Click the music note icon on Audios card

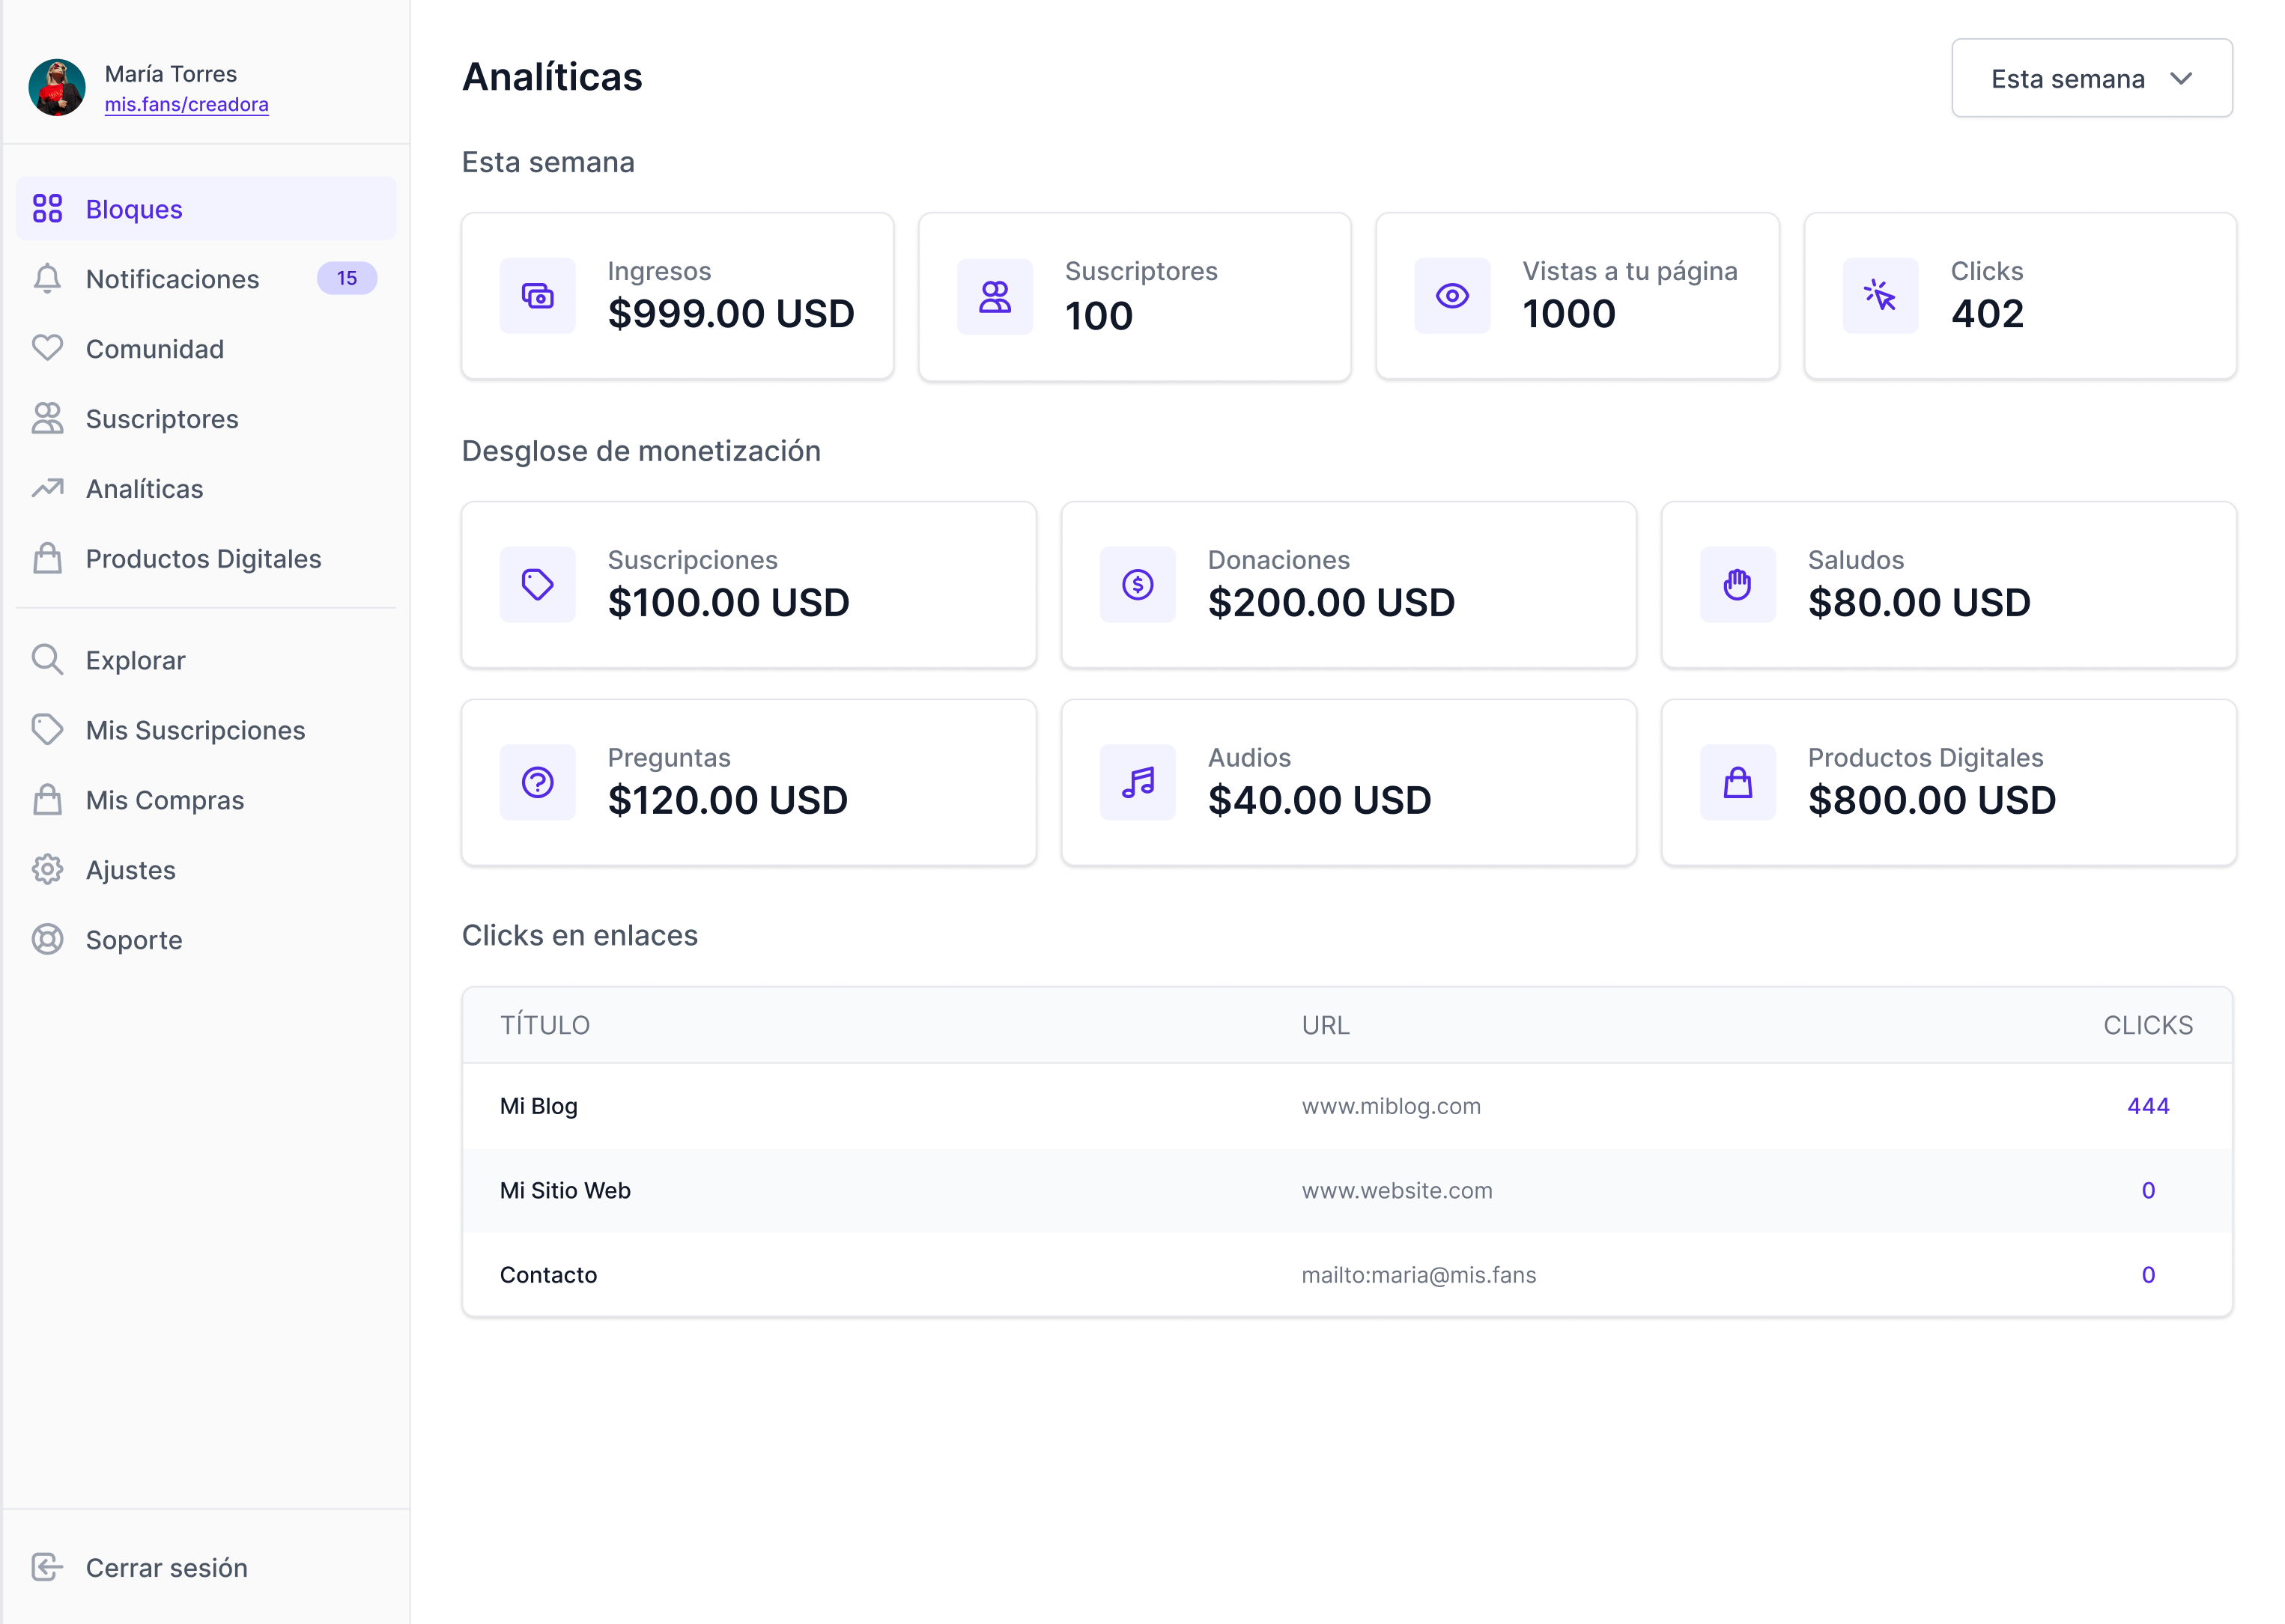[1138, 783]
